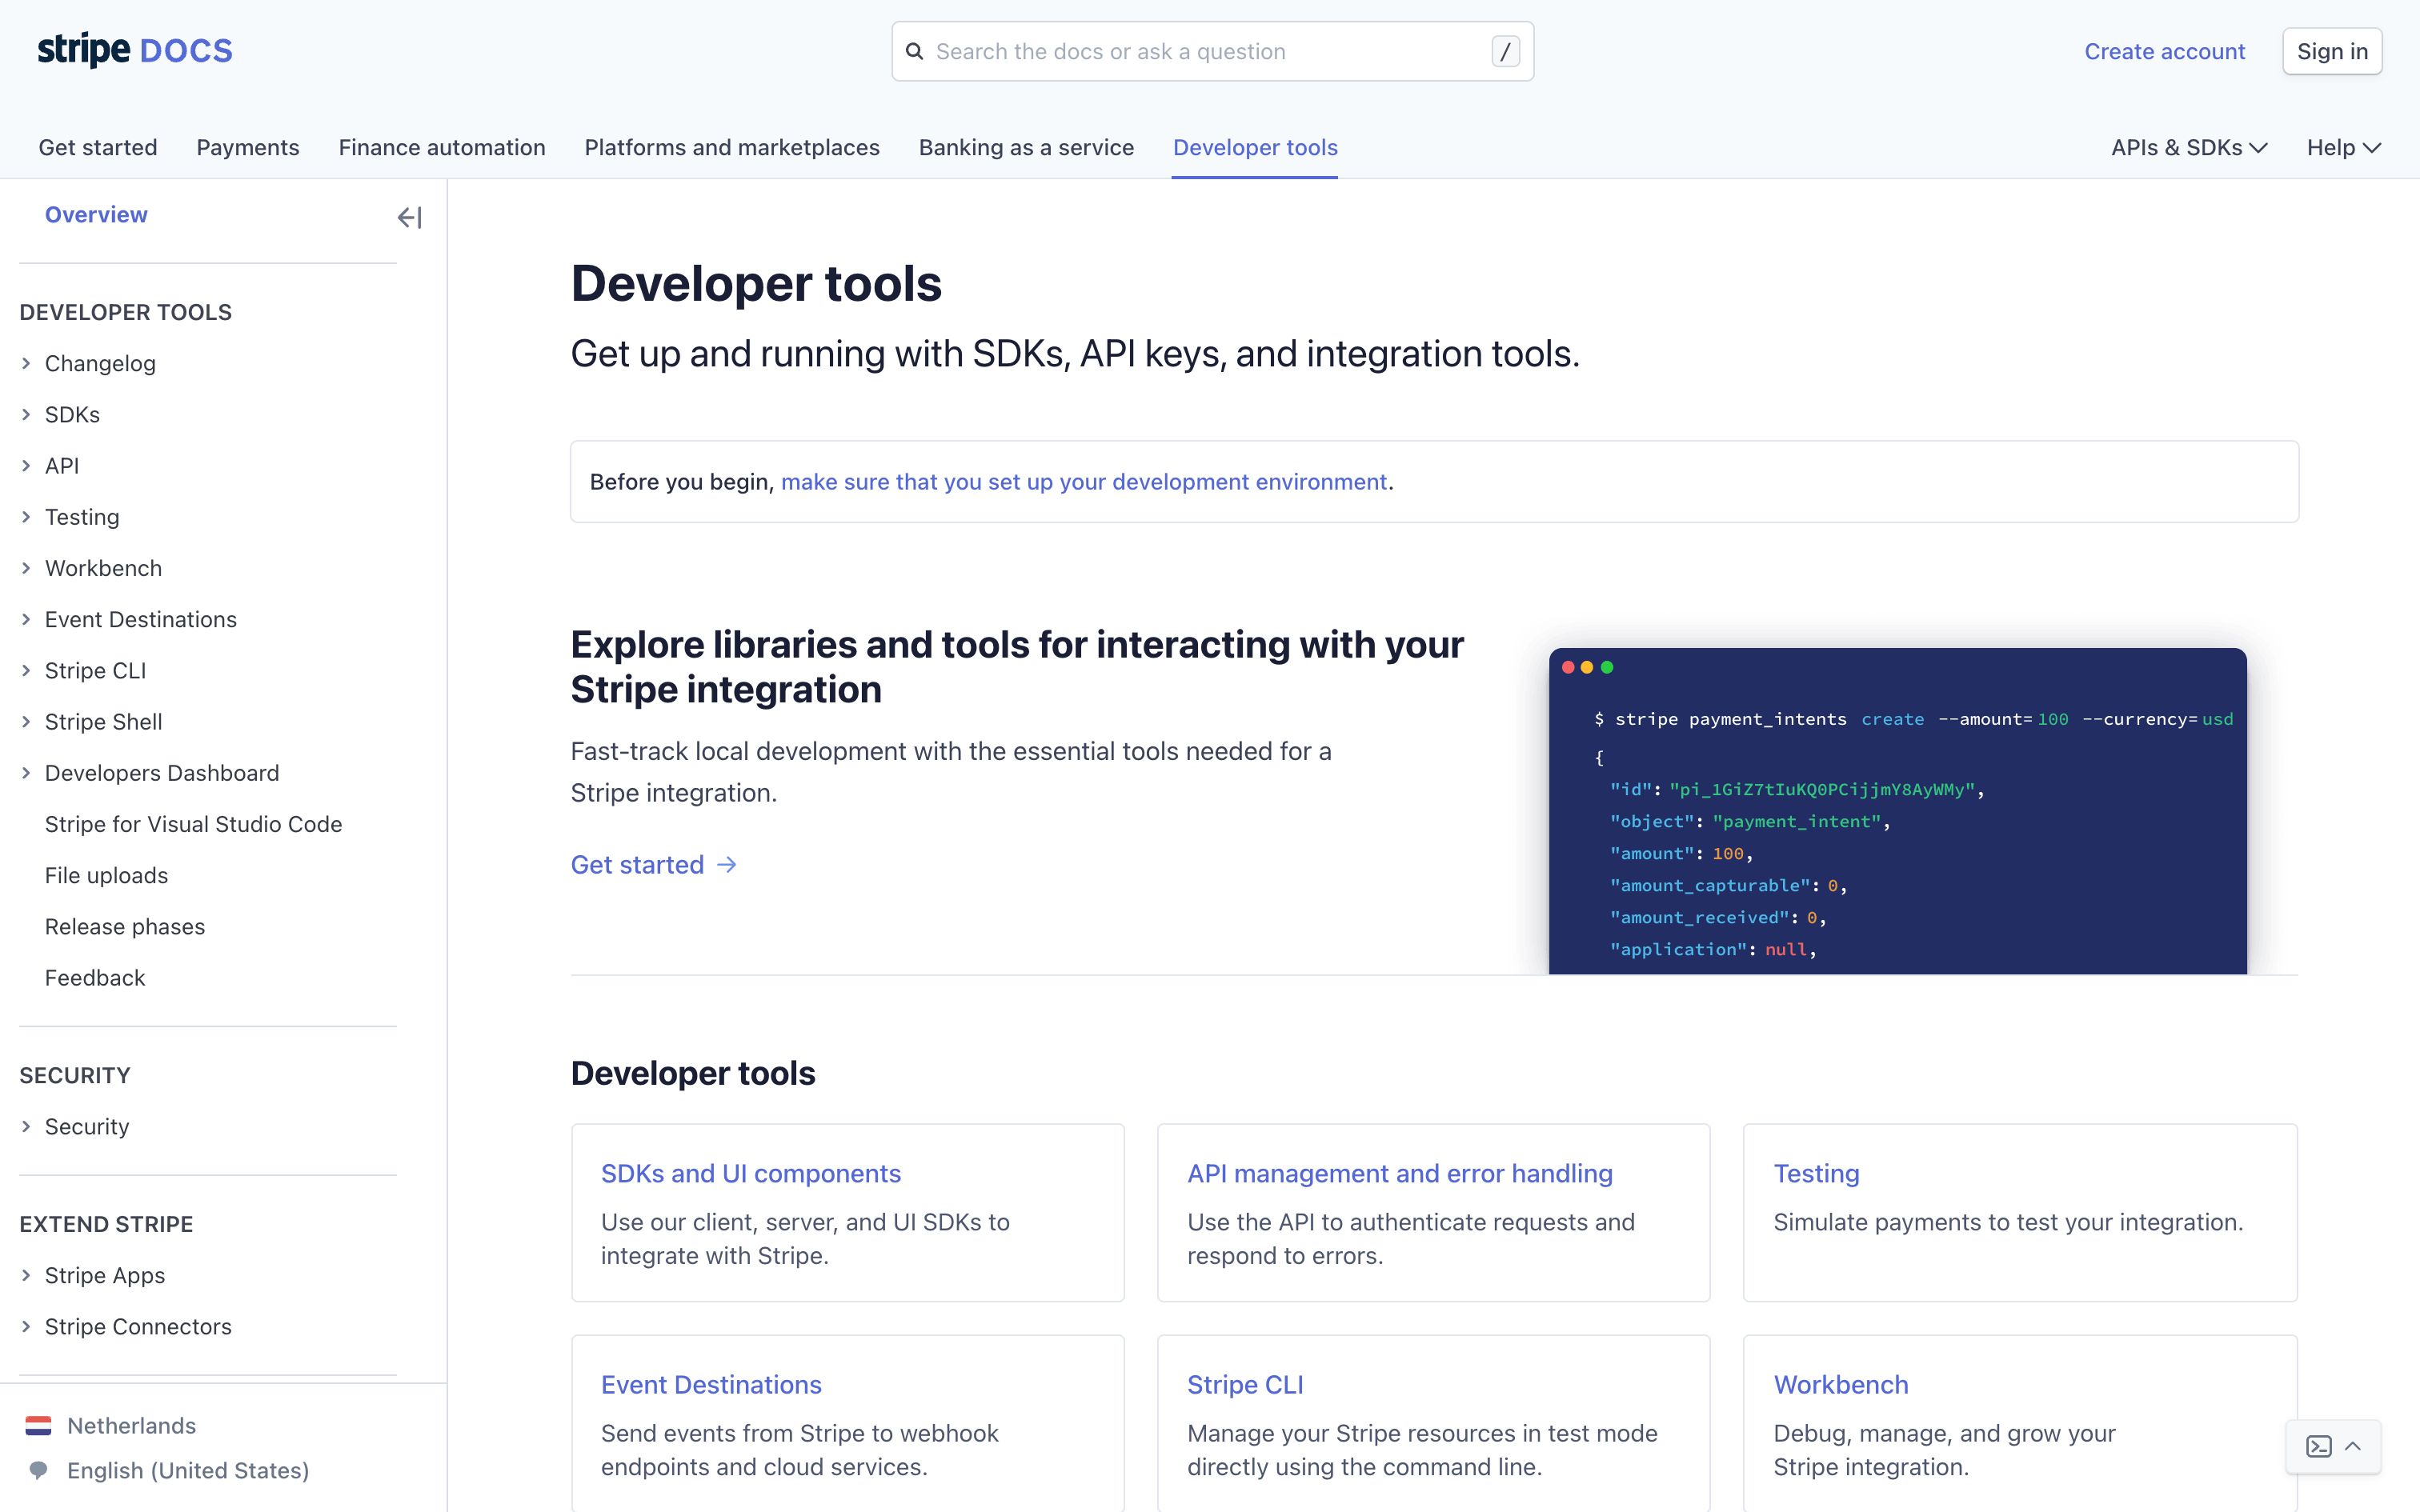
Task: Open the Help dropdown menu
Action: click(x=2344, y=147)
